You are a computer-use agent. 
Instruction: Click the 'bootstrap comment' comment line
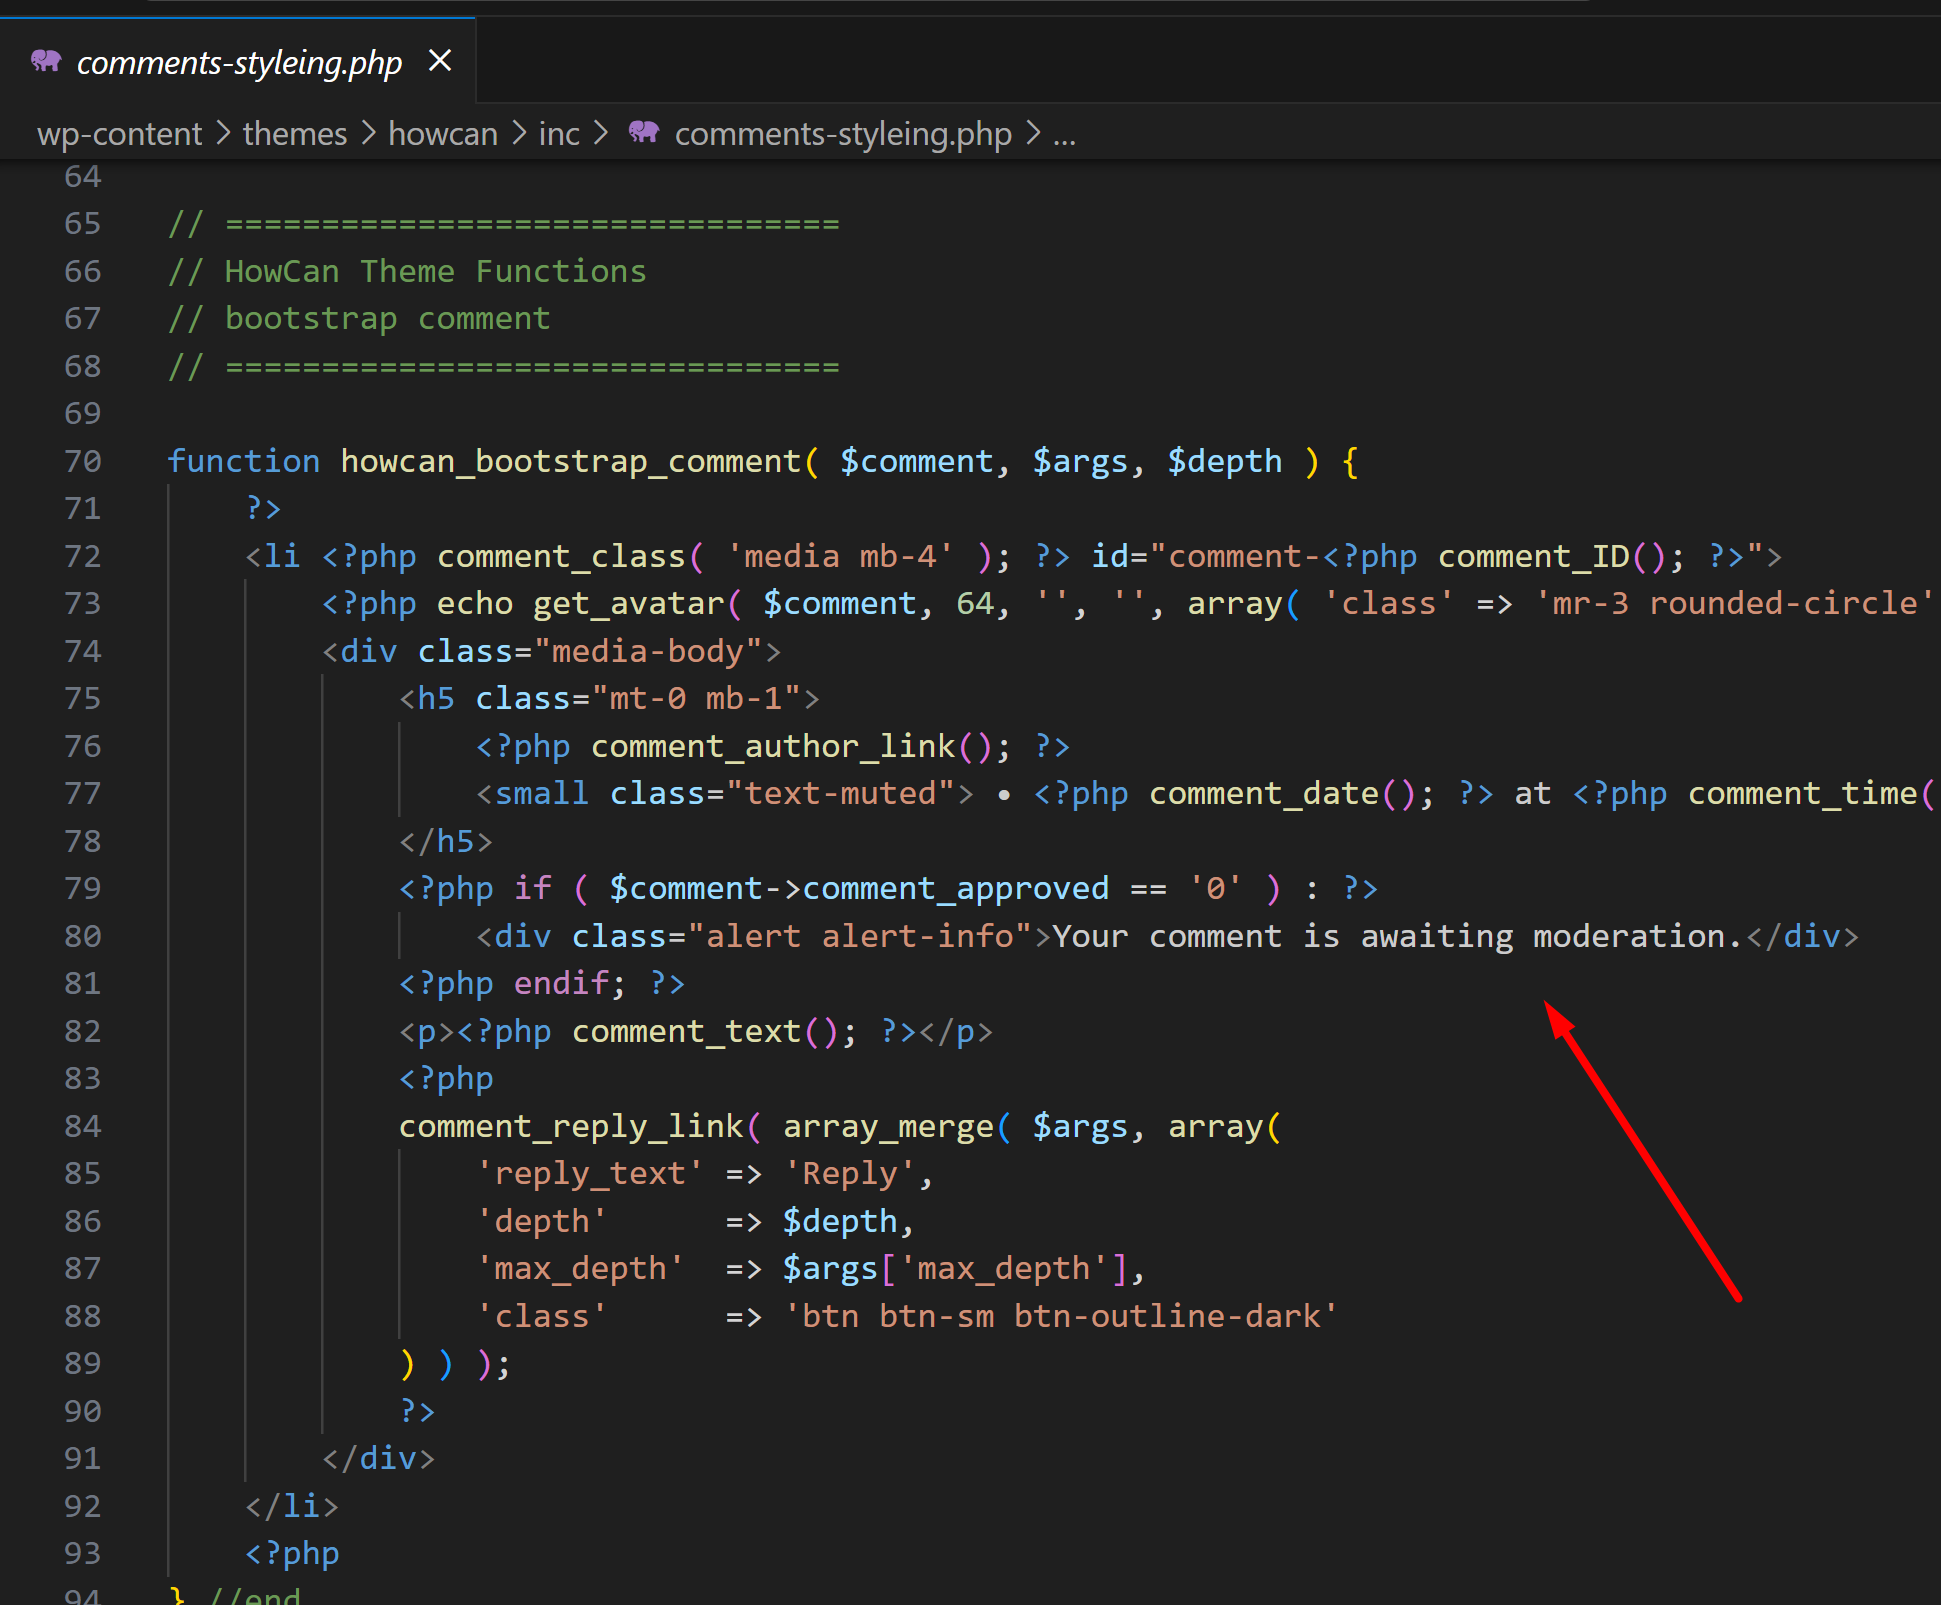tap(359, 318)
